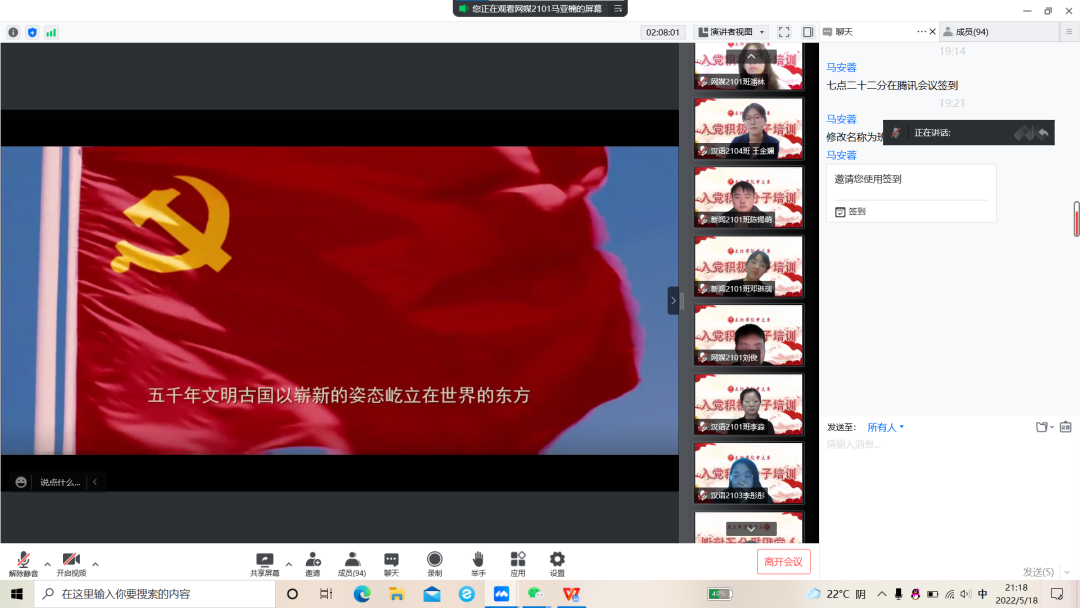The height and width of the screenshot is (608, 1080).
Task: Start recording the meeting (录制)
Action: (x=434, y=560)
